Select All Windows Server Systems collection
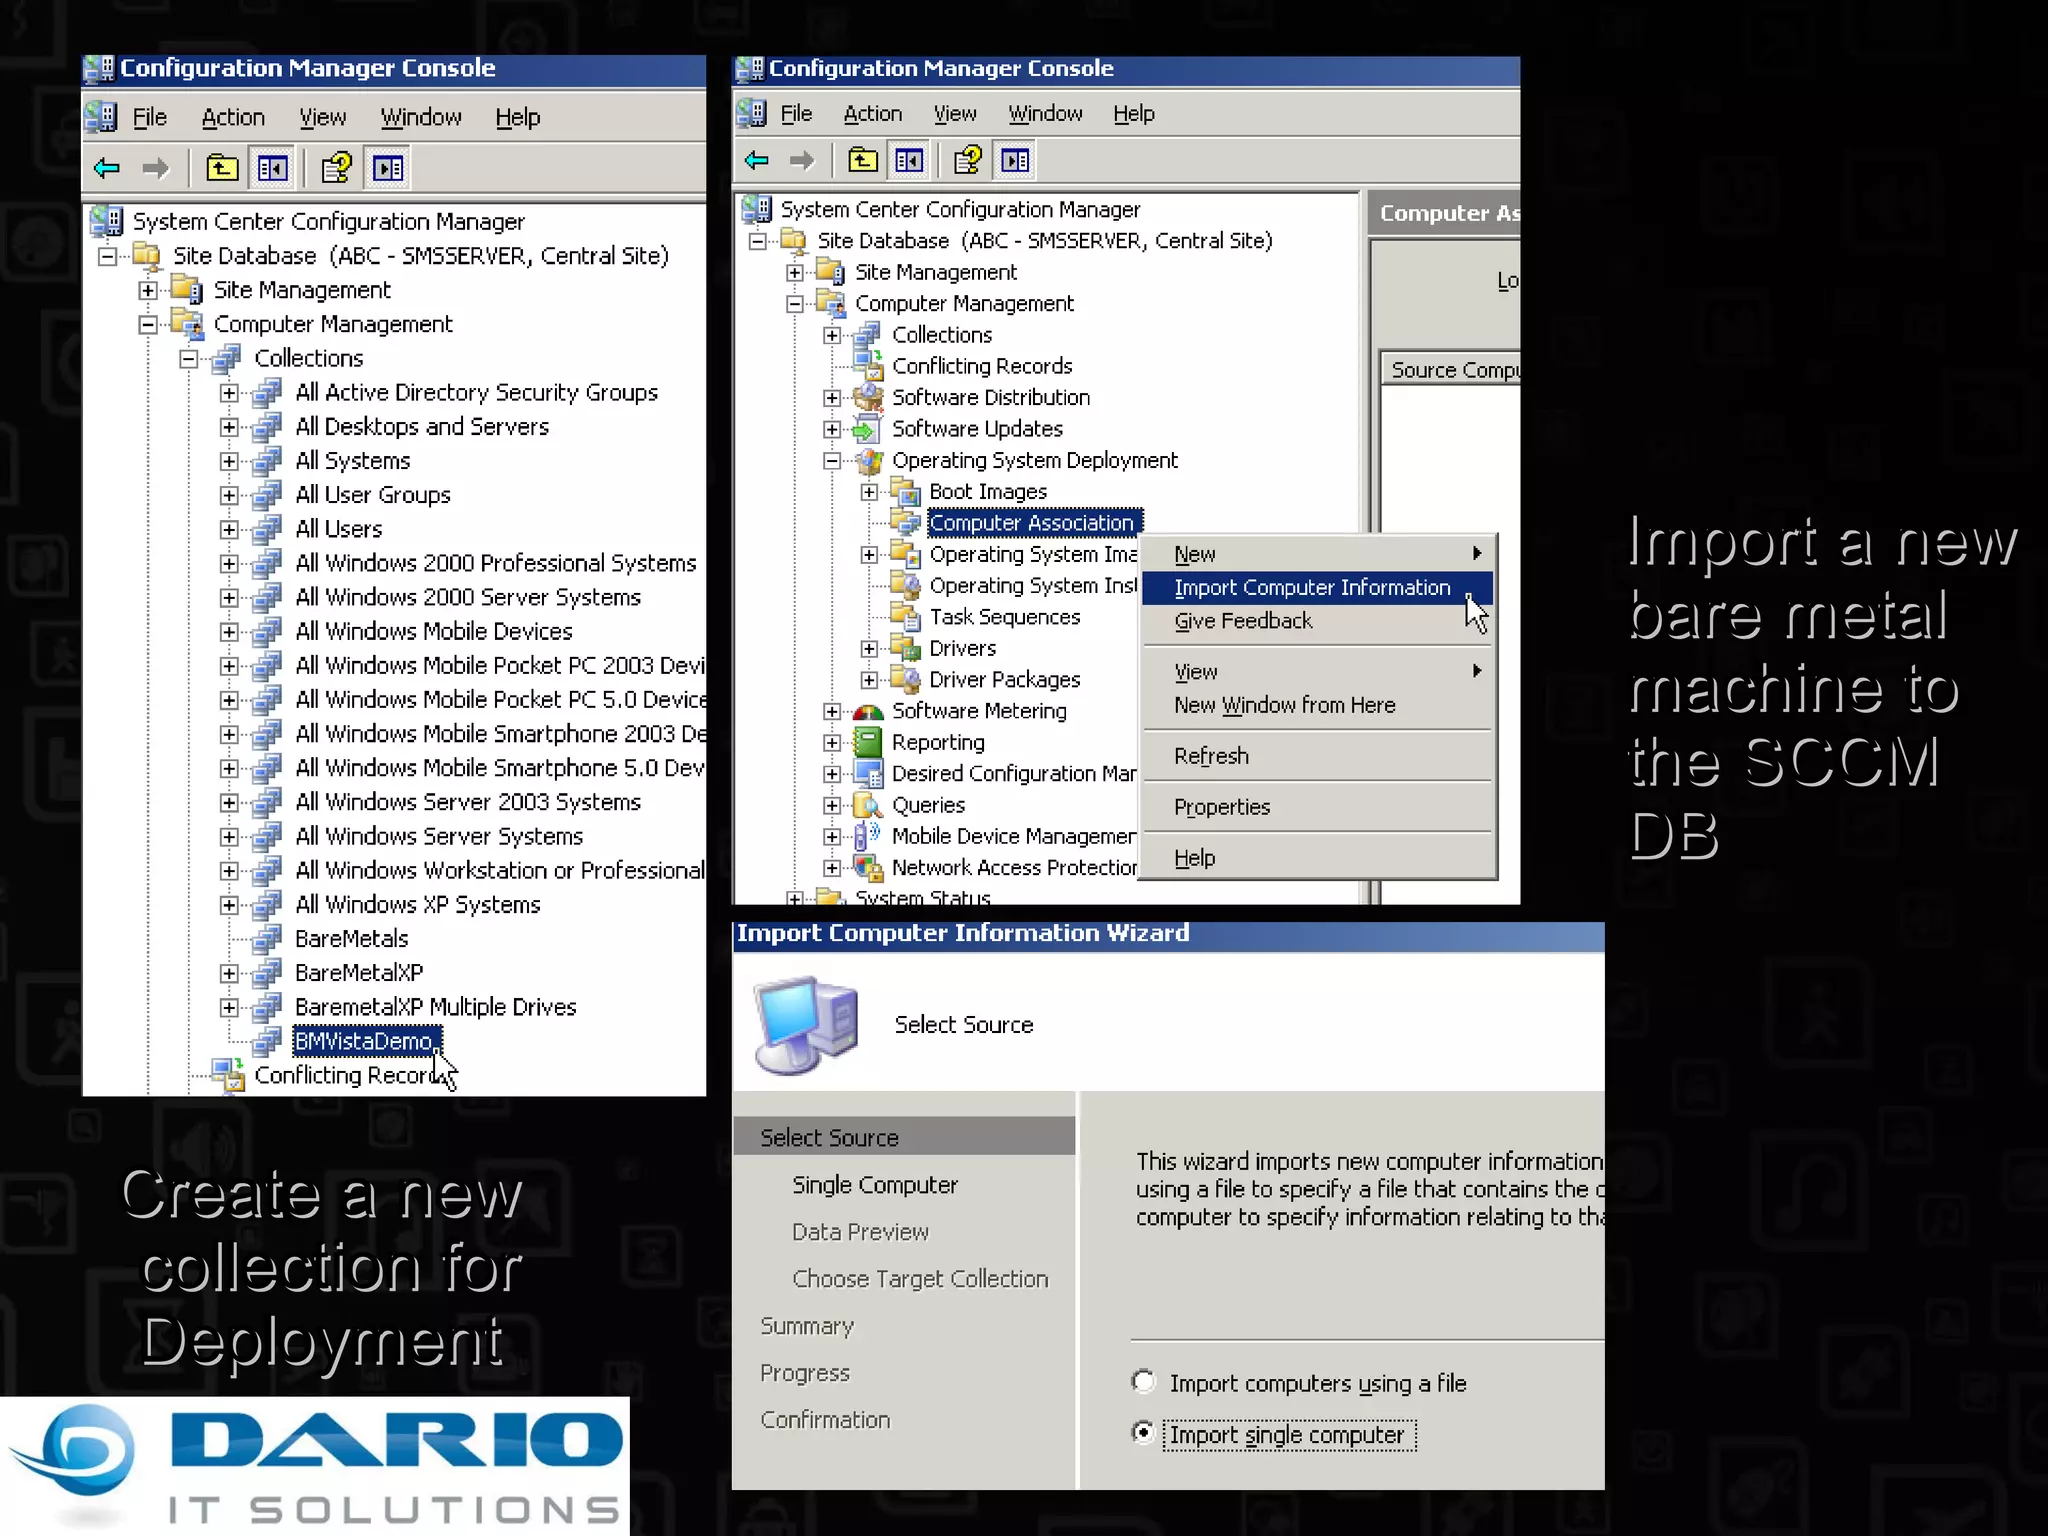This screenshot has height=1536, width=2048. click(x=439, y=836)
